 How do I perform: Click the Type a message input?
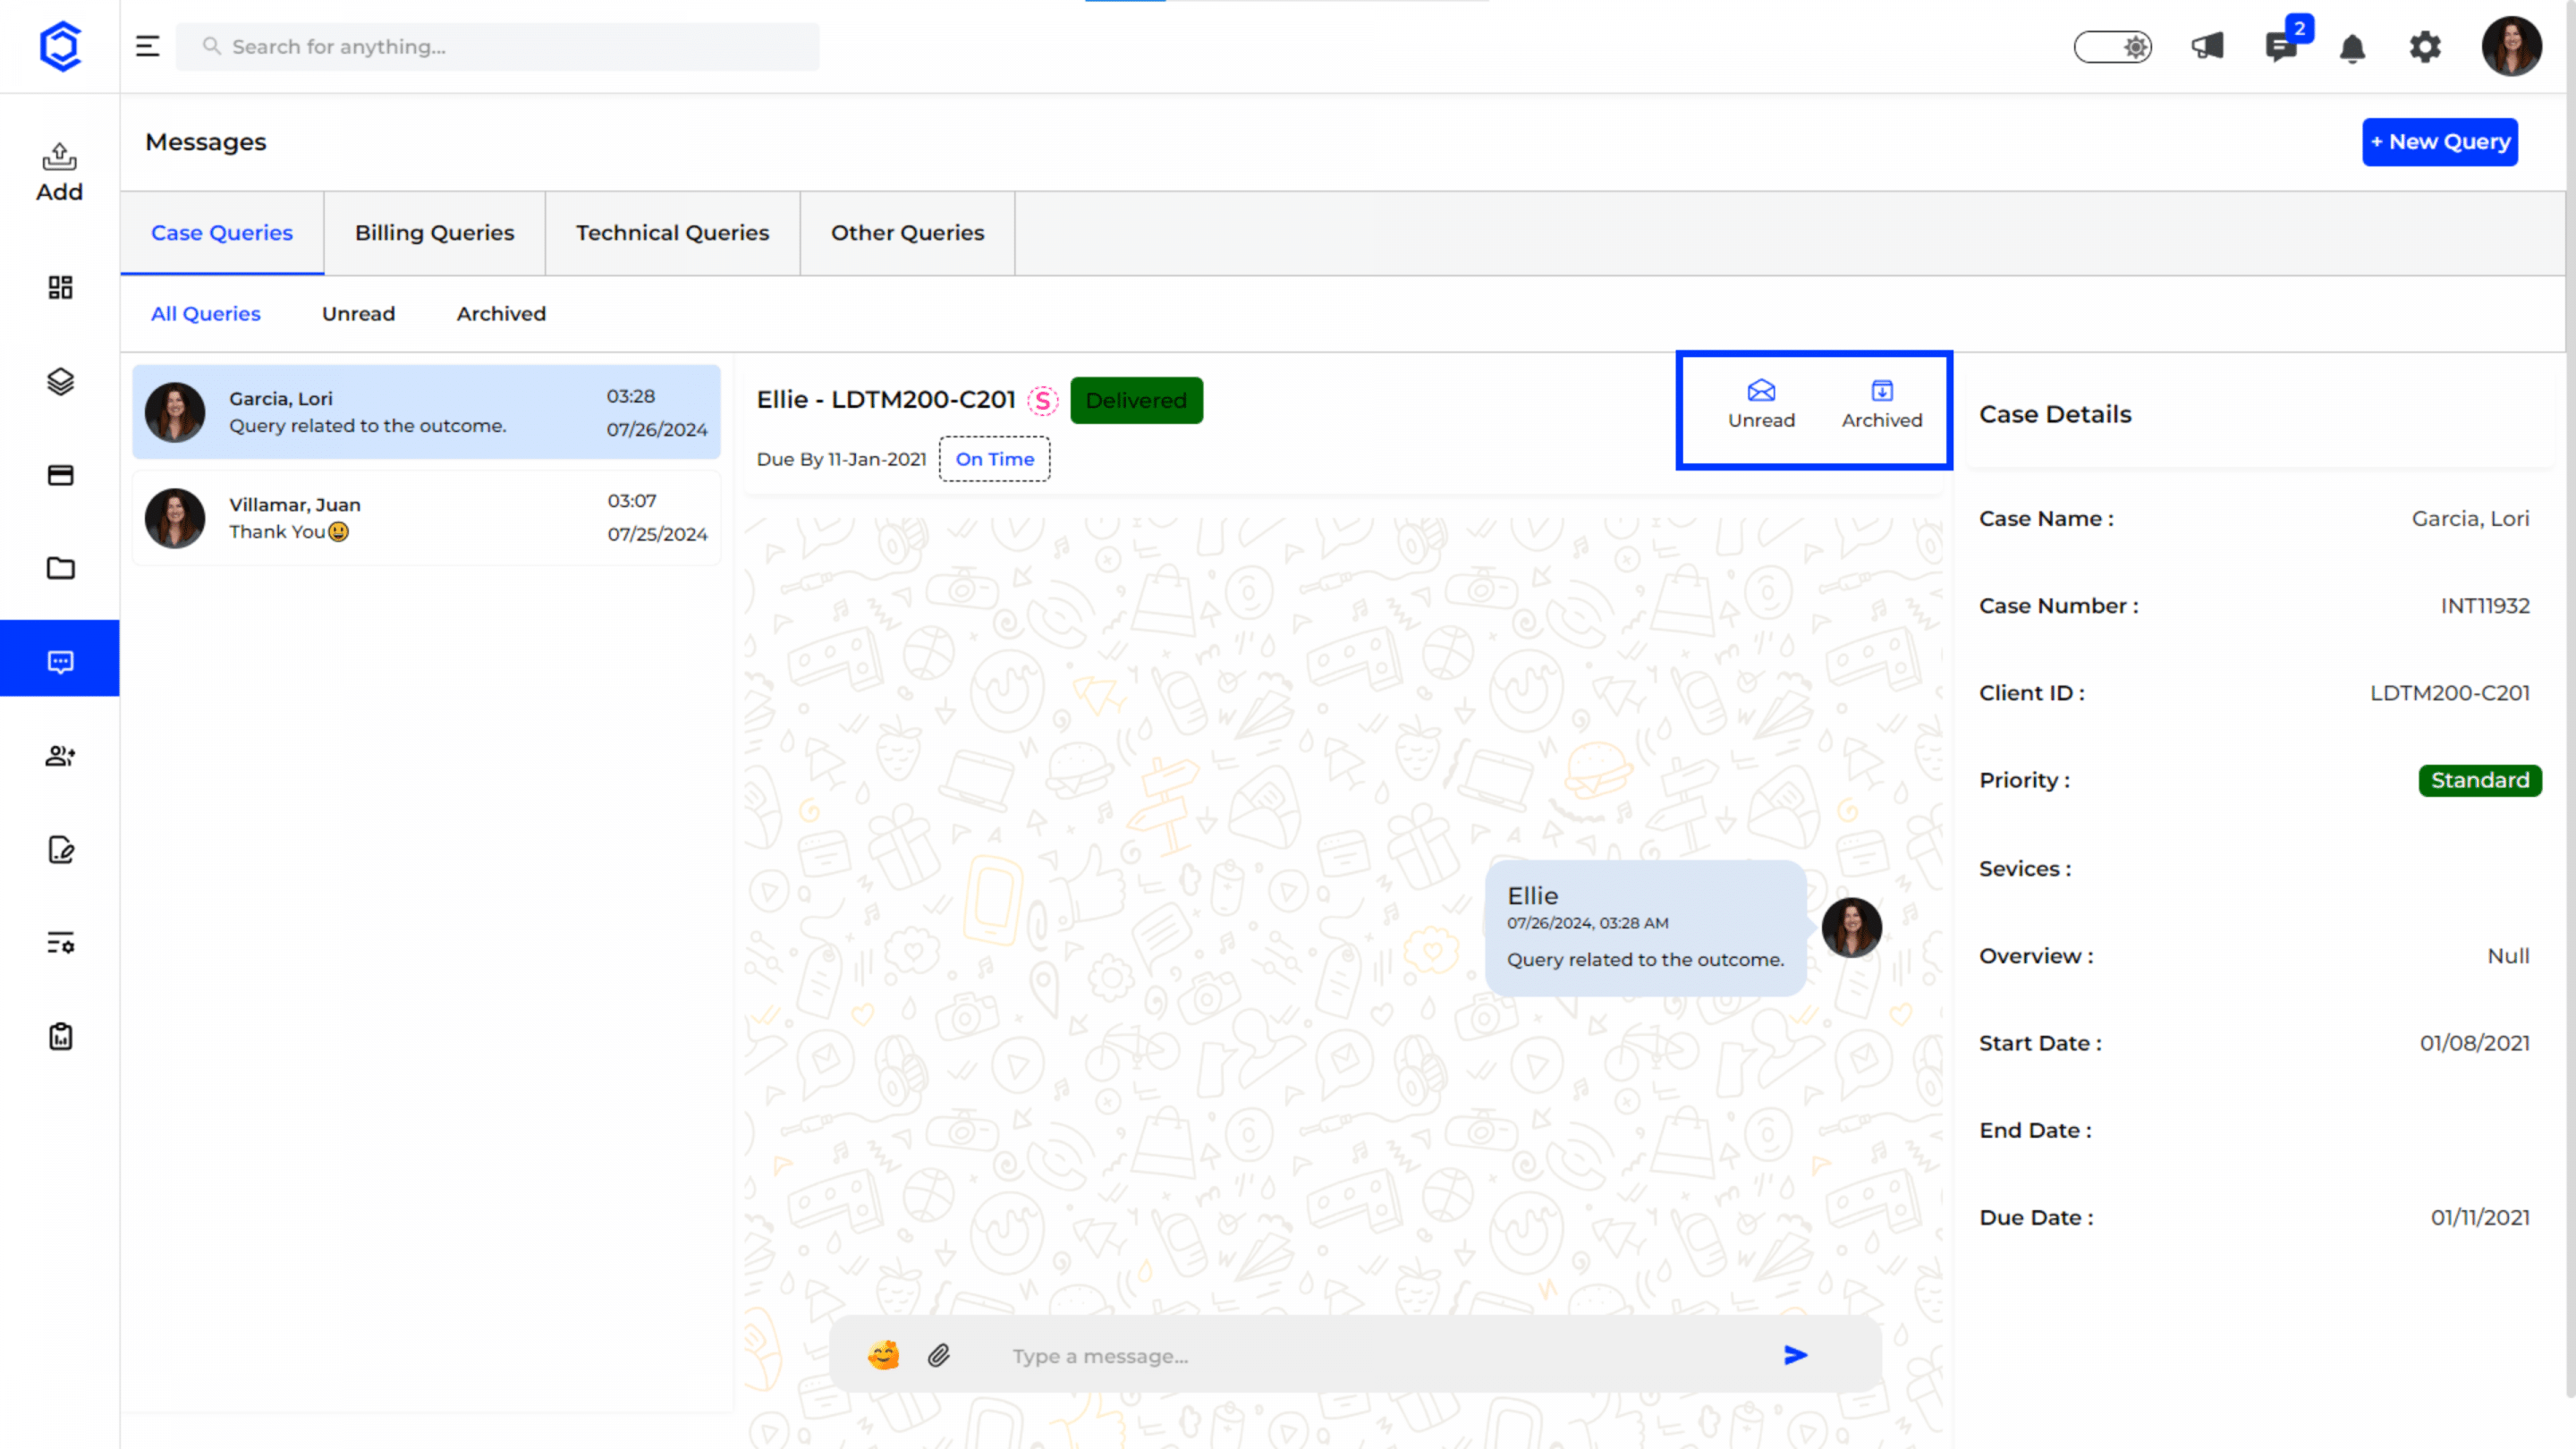pyautogui.click(x=1380, y=1356)
